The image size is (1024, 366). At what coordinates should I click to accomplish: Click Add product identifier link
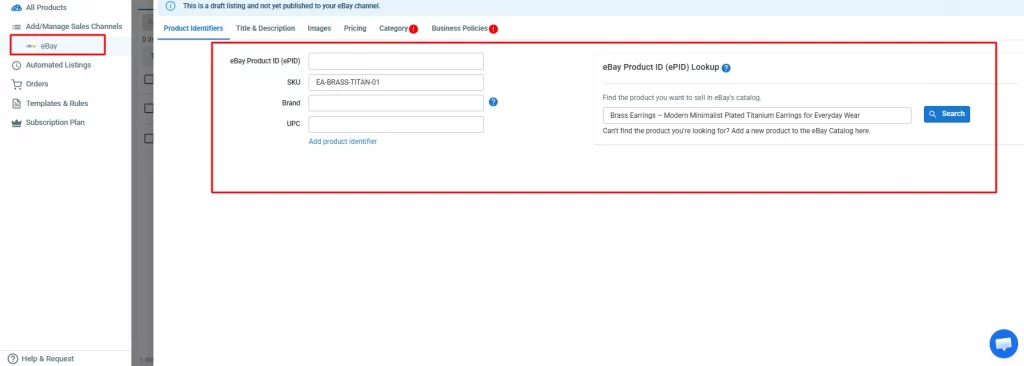coord(342,141)
